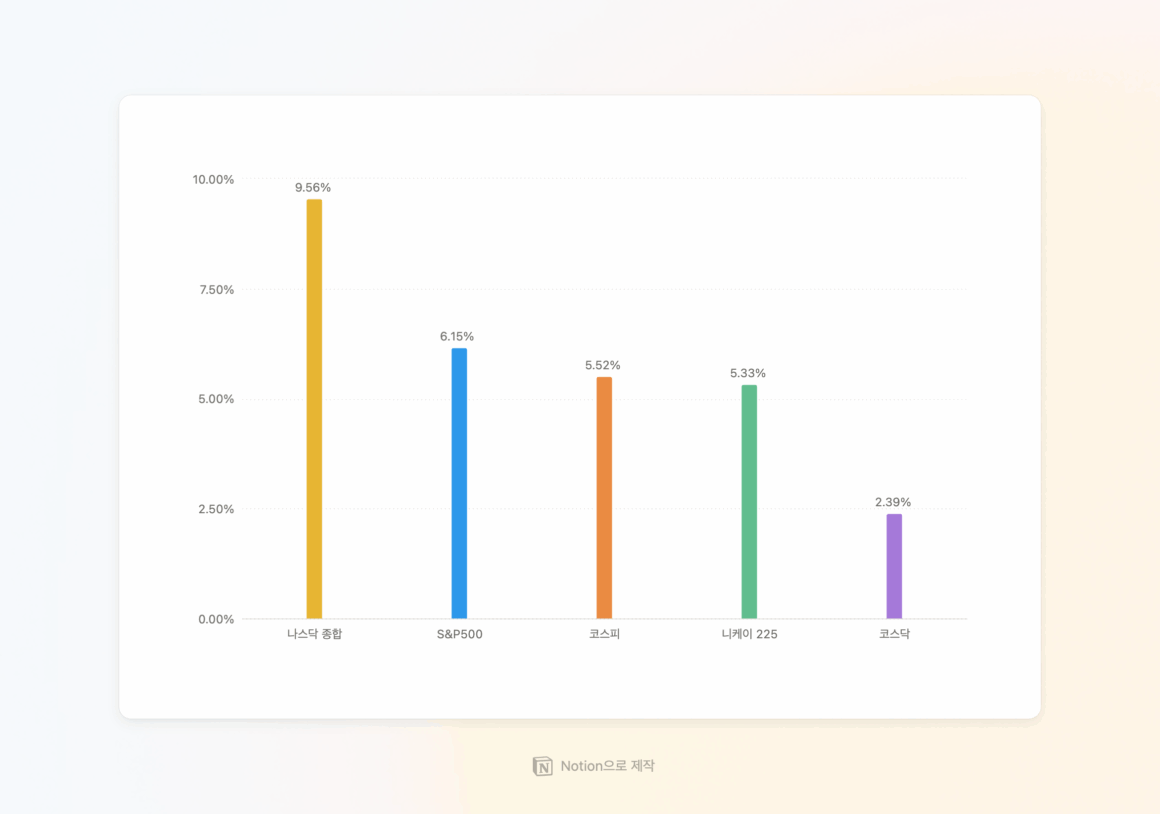Click the 6.15% value label
The image size is (1160, 814).
[x=457, y=336]
